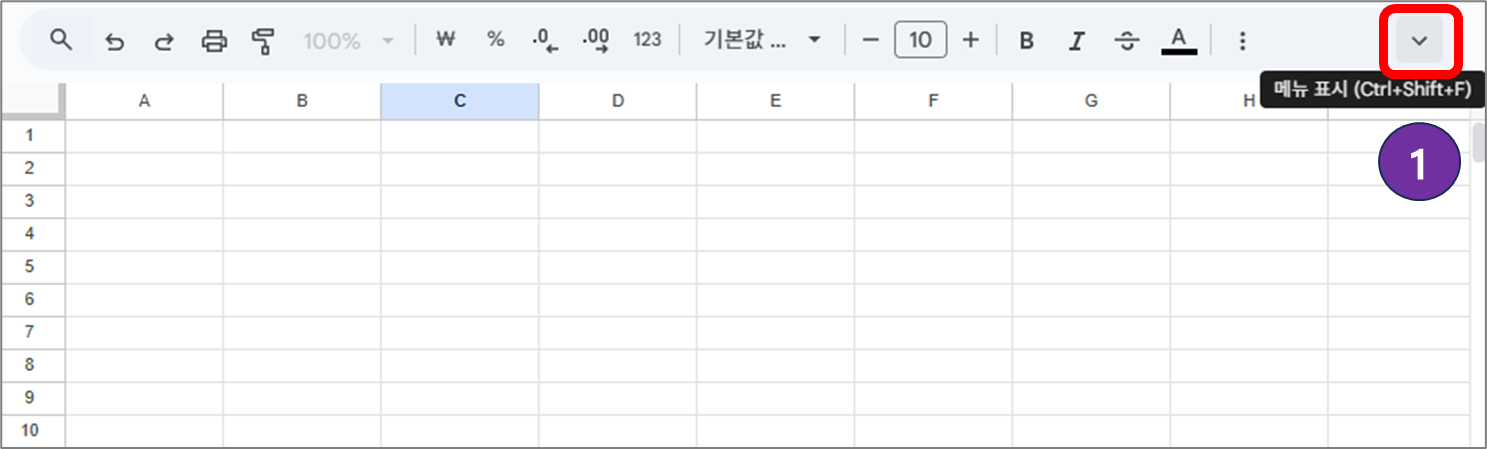Apply the Won currency format (₩)
Viewport: 1487px width, 449px height.
[x=447, y=40]
